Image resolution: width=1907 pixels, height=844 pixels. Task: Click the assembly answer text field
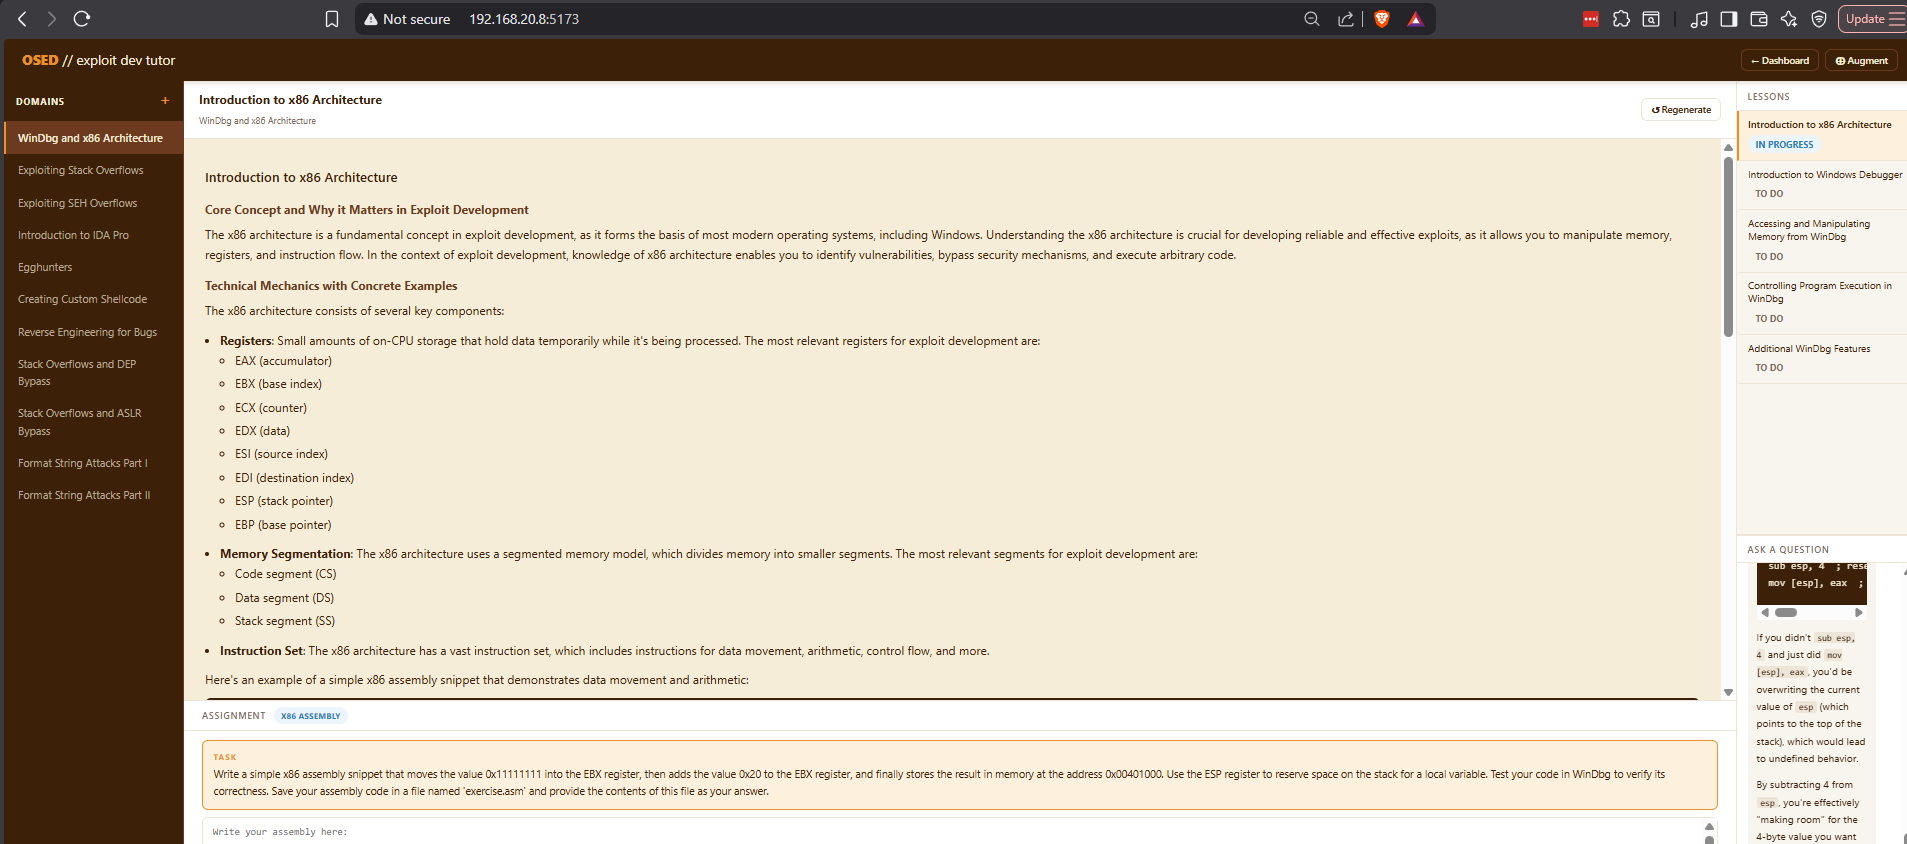point(950,831)
